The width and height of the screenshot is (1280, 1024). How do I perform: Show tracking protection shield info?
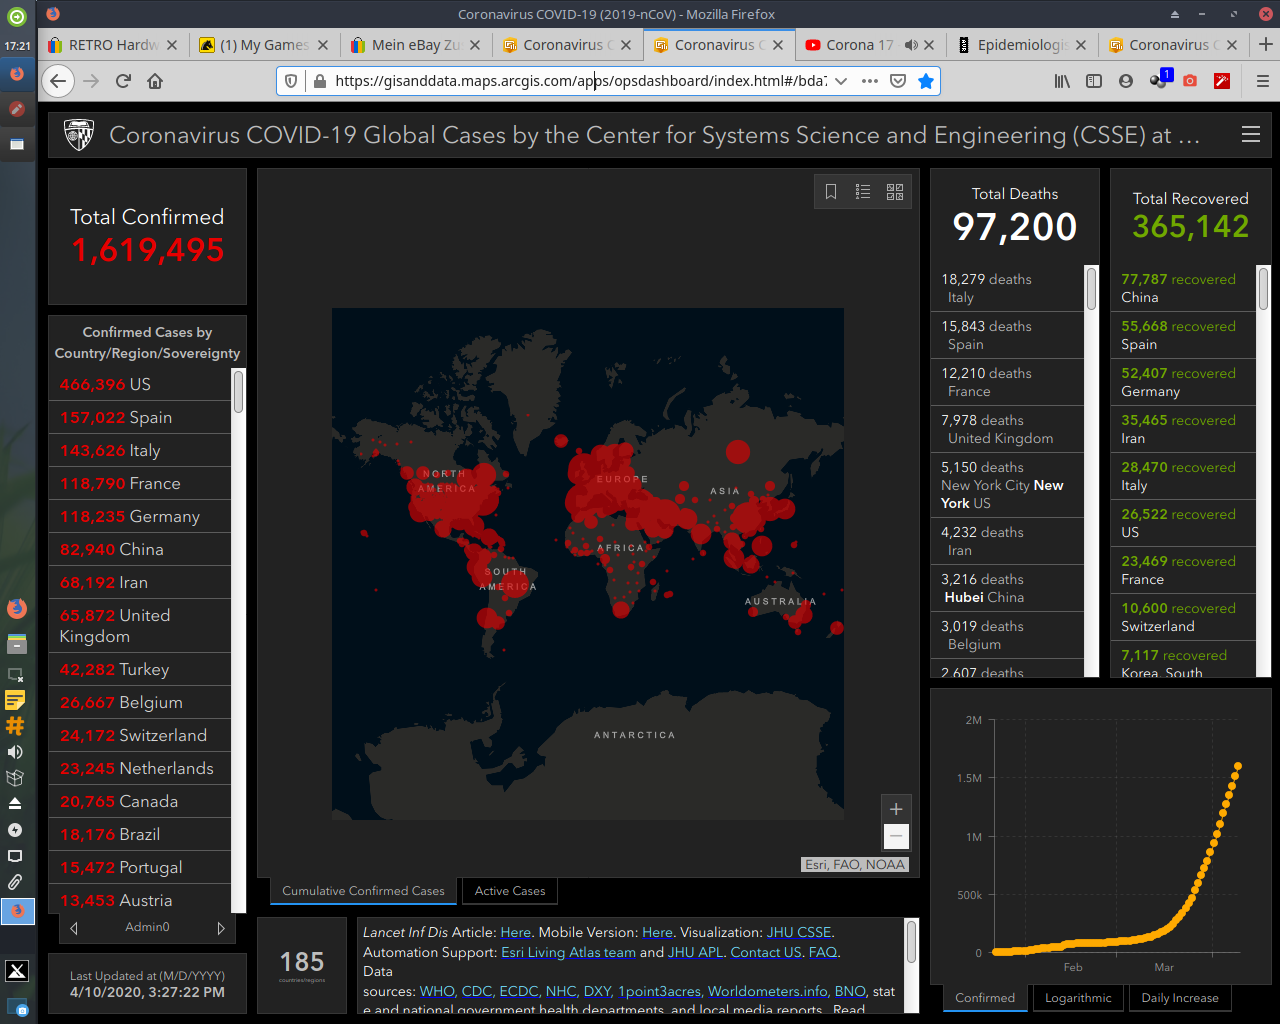pyautogui.click(x=291, y=81)
